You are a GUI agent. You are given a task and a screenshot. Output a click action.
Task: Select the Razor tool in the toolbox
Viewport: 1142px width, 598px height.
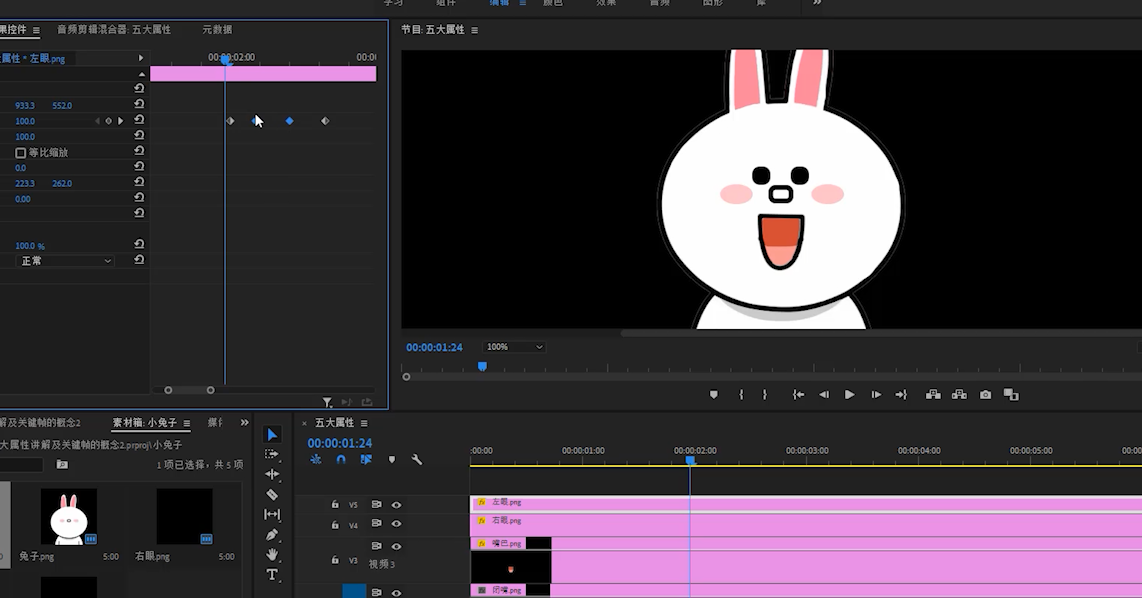coord(272,494)
